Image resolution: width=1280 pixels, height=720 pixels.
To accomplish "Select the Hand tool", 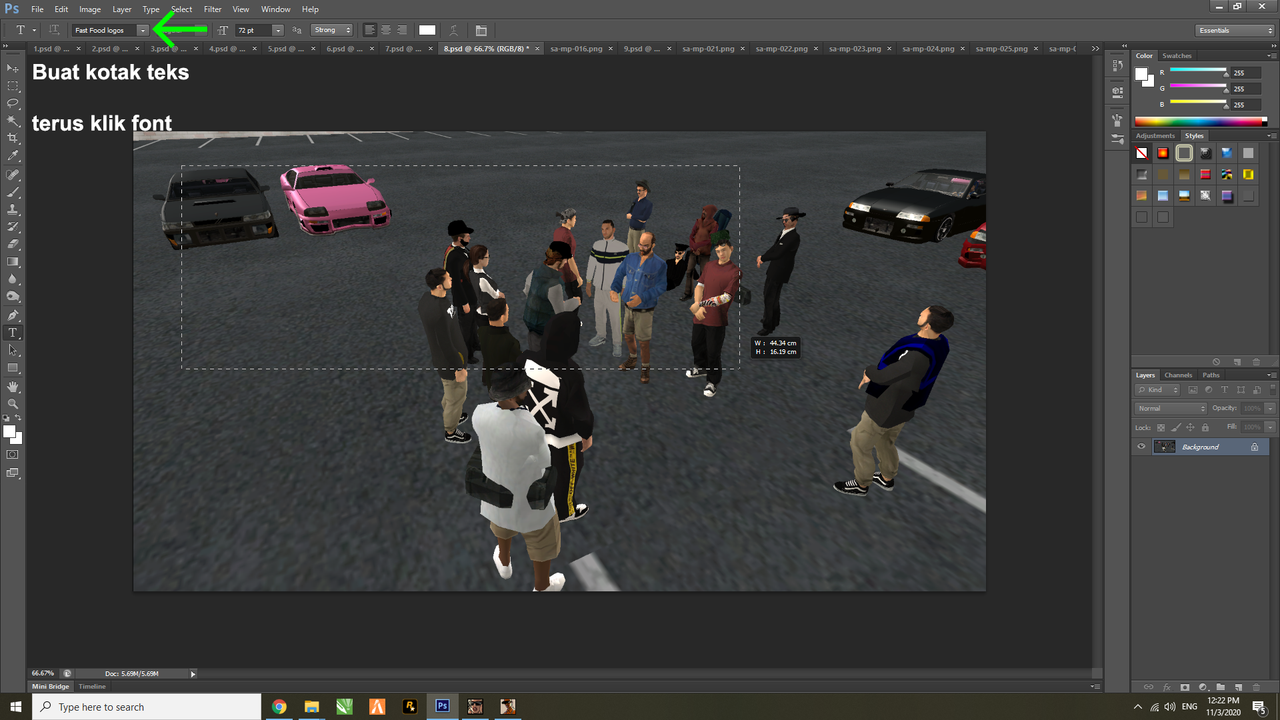I will 13,386.
